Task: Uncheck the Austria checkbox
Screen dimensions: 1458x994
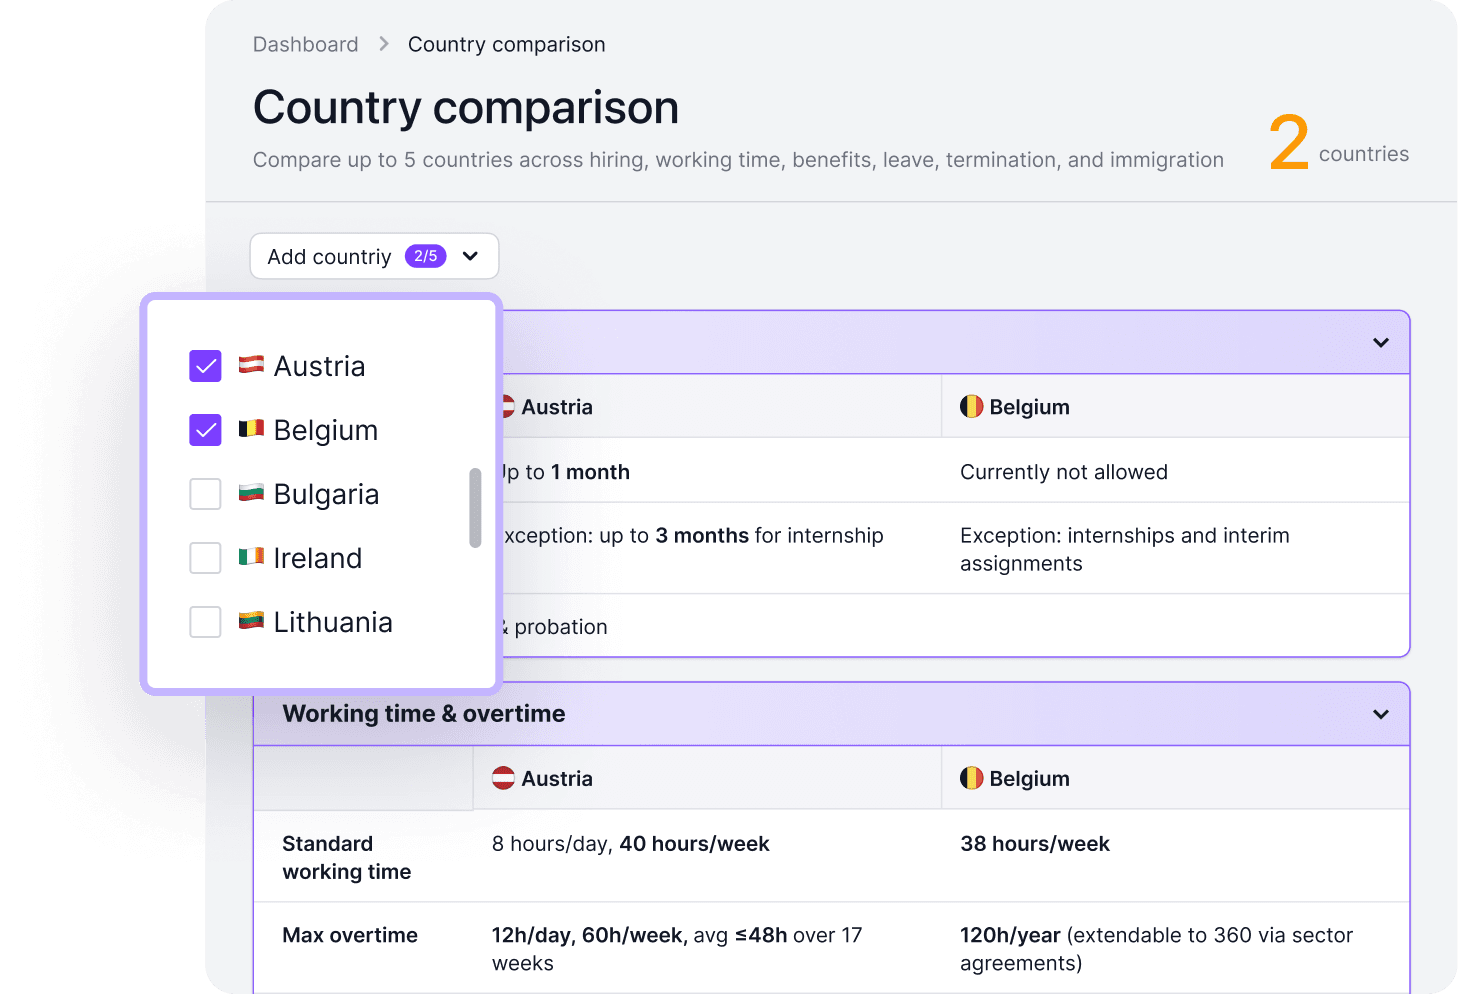Action: (205, 366)
